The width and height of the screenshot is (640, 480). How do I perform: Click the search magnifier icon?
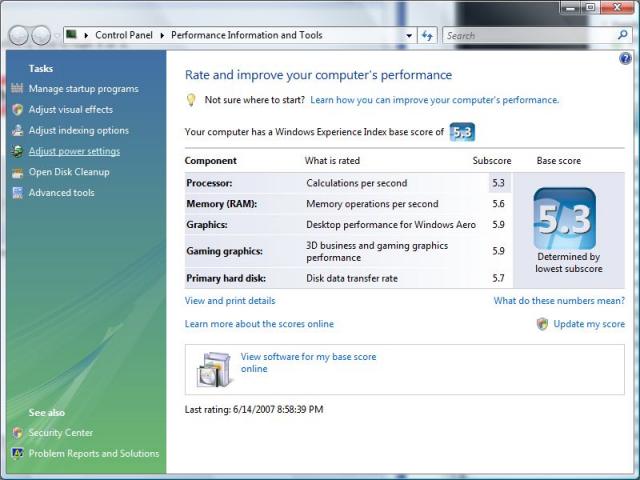point(622,35)
